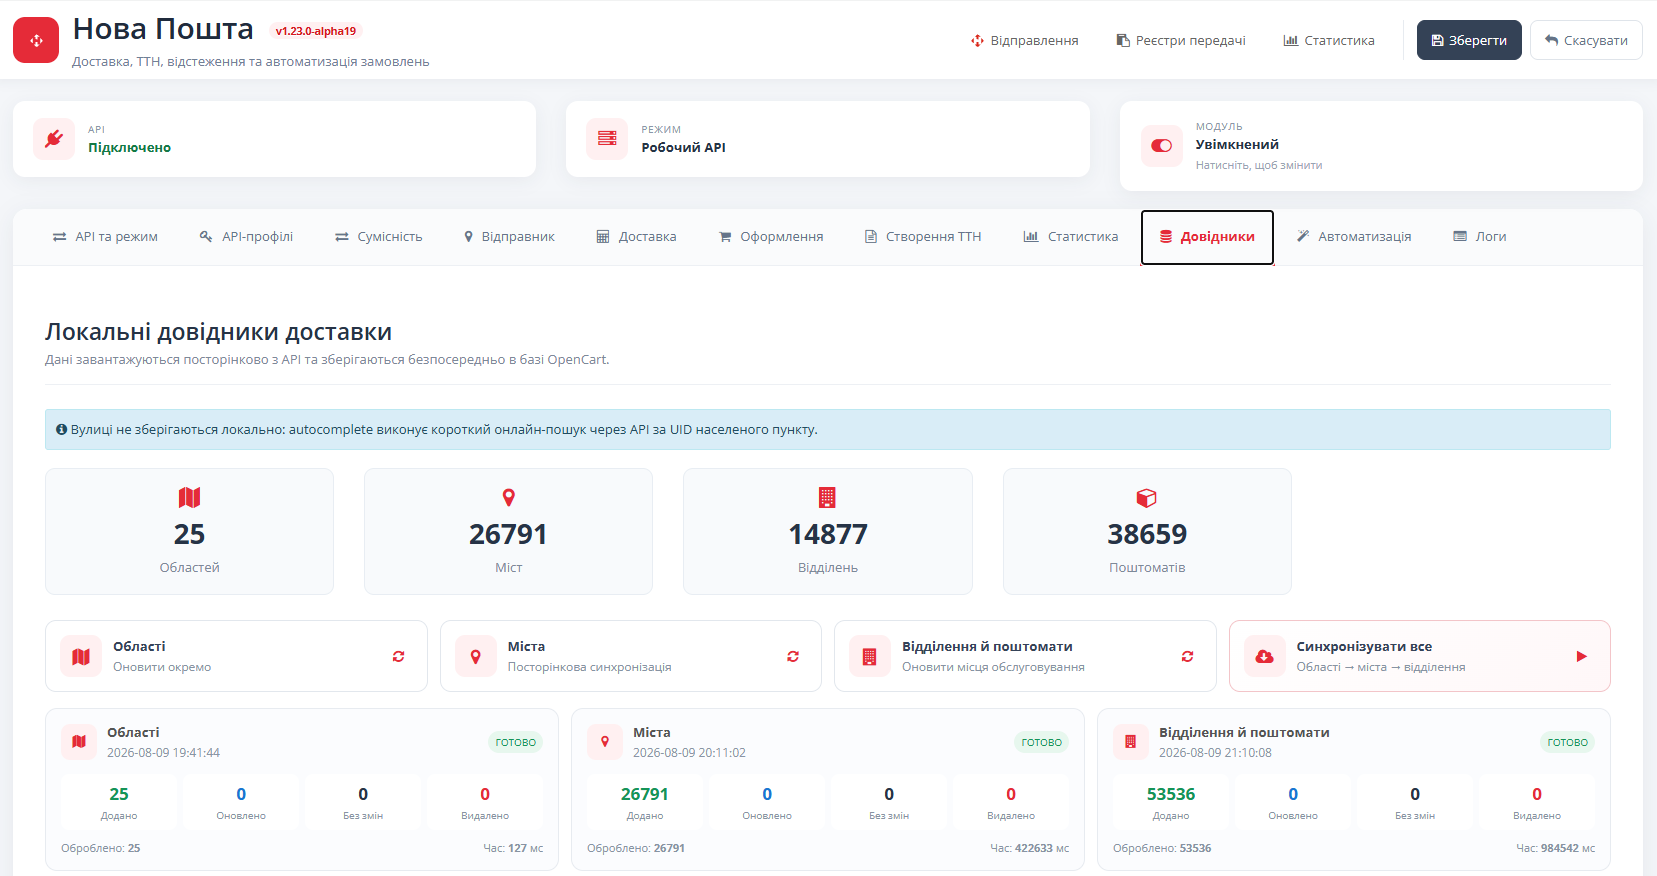
Task: Open Статистика link in top header
Action: (1329, 40)
